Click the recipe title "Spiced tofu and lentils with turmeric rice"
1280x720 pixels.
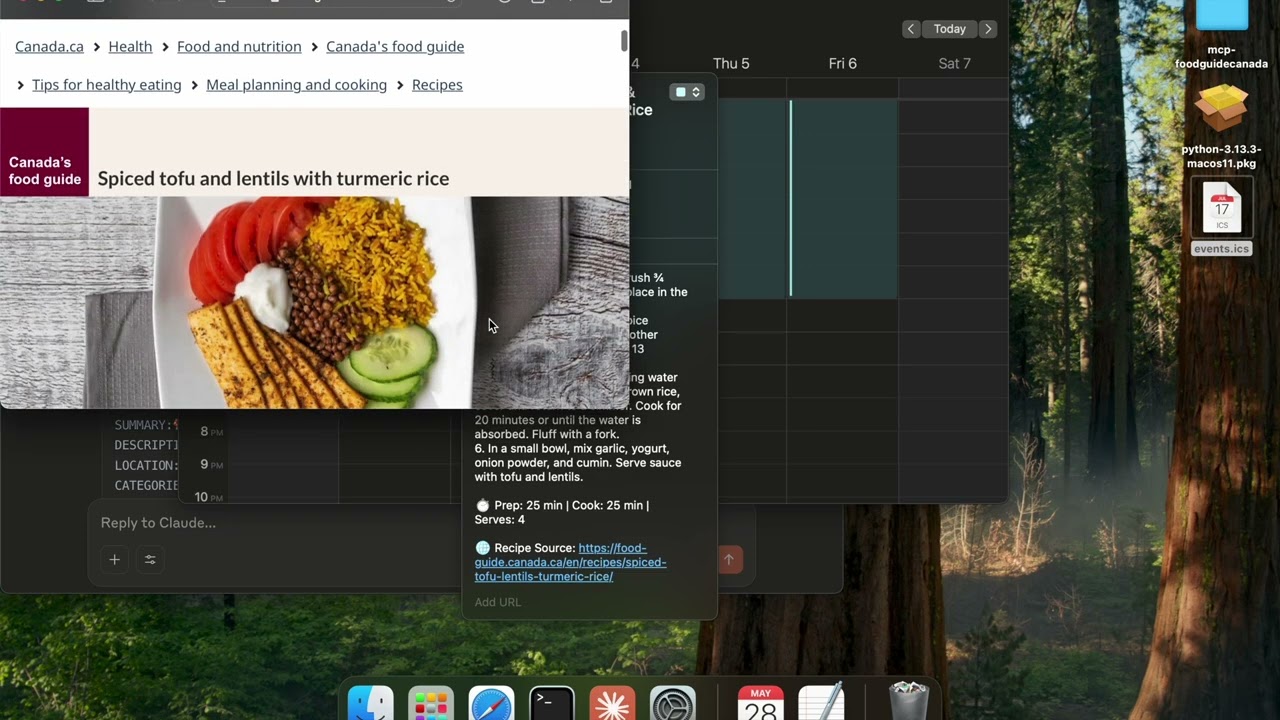[273, 179]
